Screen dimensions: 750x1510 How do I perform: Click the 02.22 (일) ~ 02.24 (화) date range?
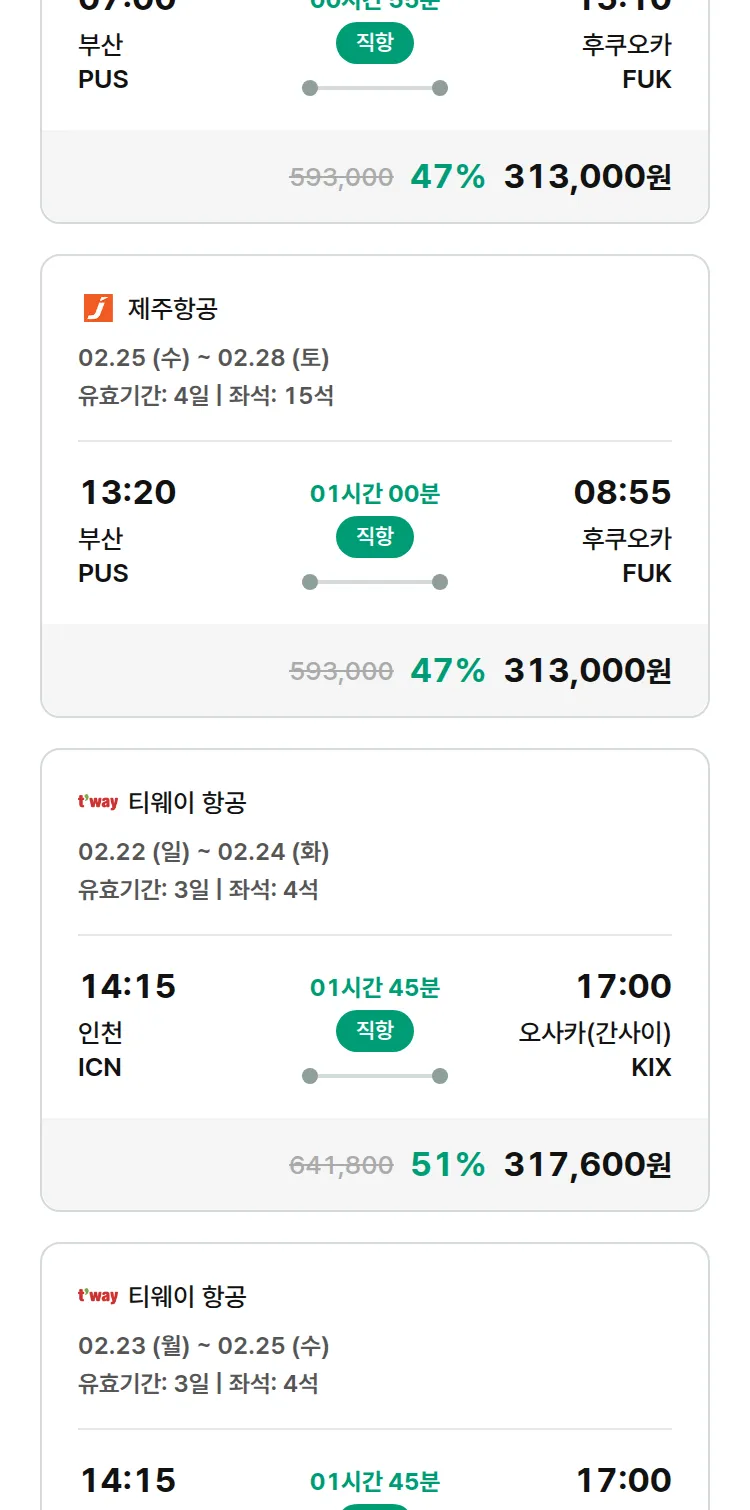coord(204,852)
